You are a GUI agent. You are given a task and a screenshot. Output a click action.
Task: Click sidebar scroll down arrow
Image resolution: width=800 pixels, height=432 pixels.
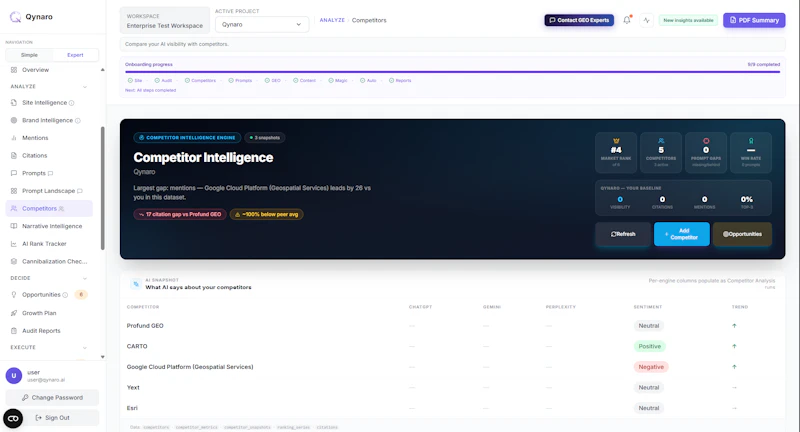pos(103,357)
